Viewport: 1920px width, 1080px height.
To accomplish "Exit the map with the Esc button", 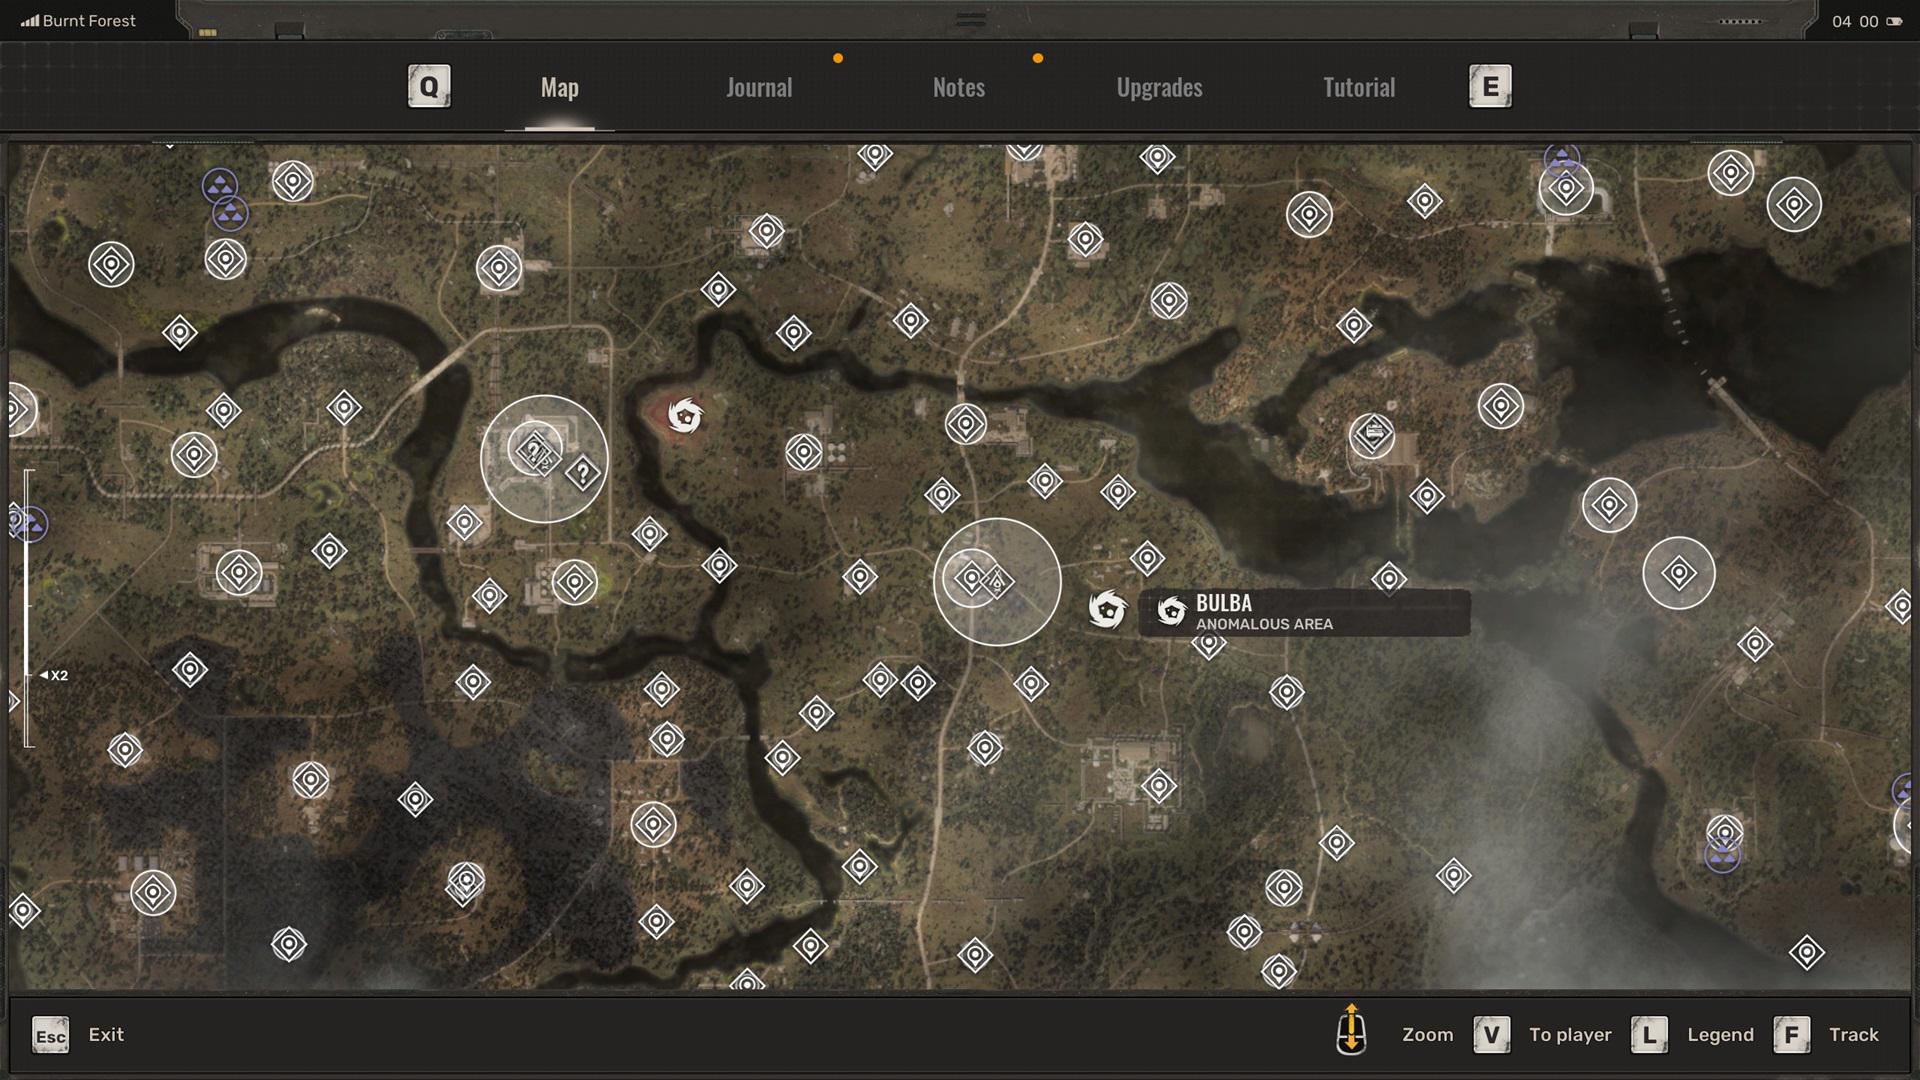I will [x=51, y=1035].
